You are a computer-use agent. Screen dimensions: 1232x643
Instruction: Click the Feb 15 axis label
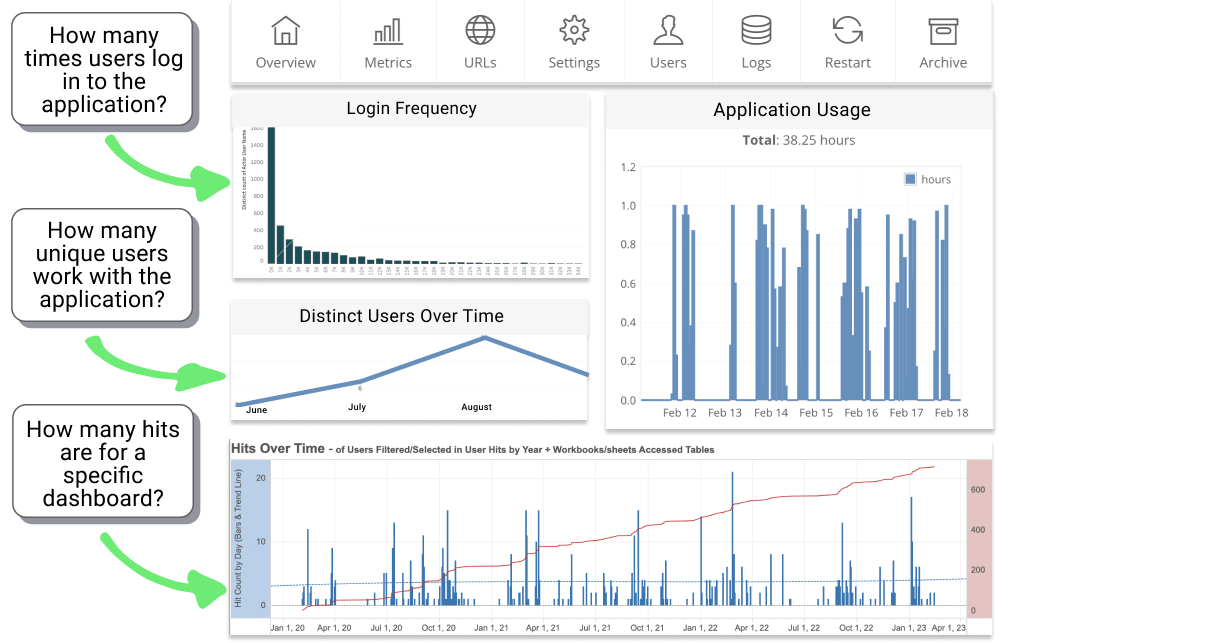tap(816, 412)
